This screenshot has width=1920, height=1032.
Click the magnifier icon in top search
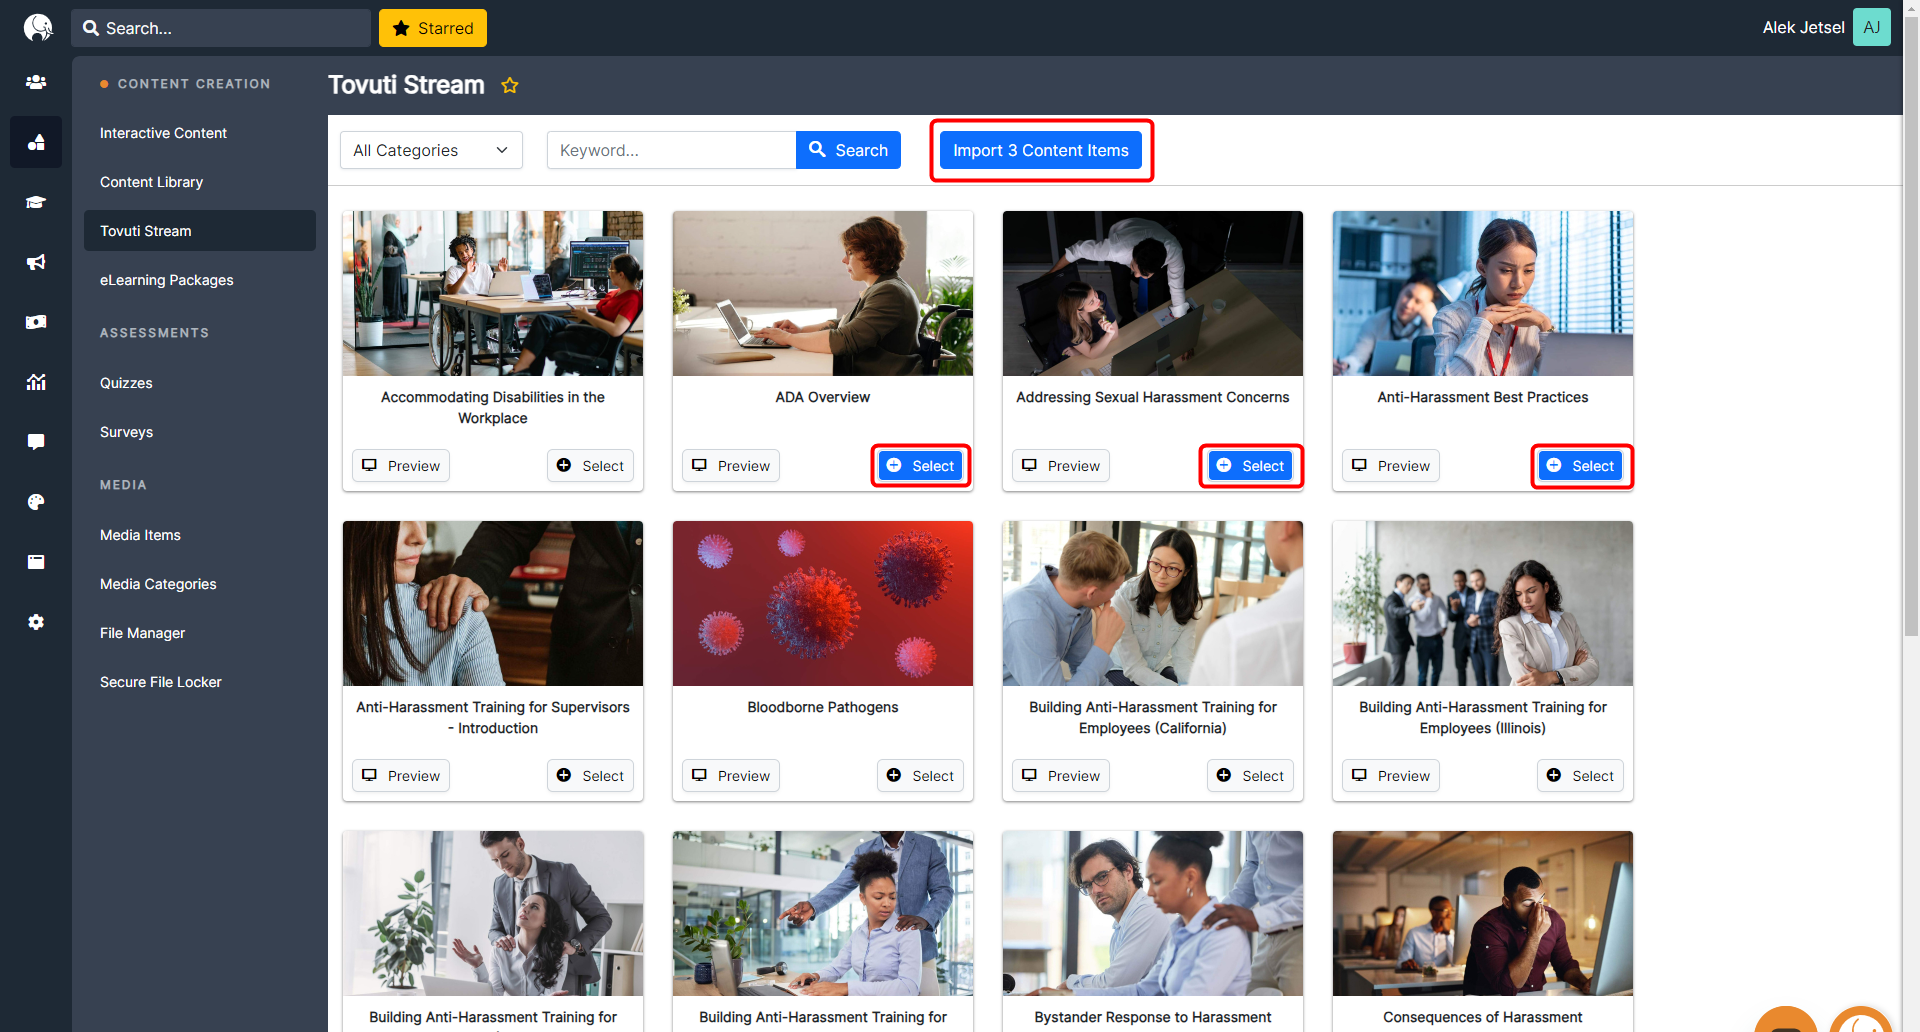click(x=91, y=28)
